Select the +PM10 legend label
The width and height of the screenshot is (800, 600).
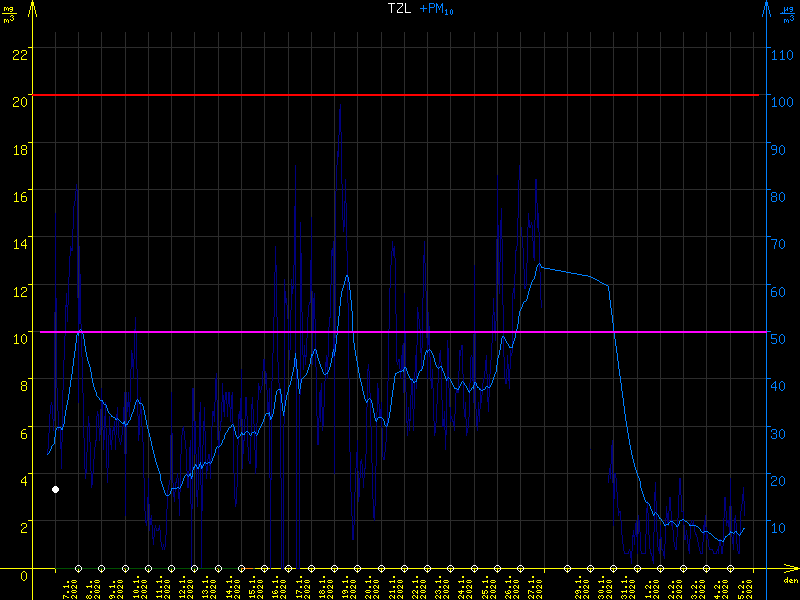coord(436,9)
